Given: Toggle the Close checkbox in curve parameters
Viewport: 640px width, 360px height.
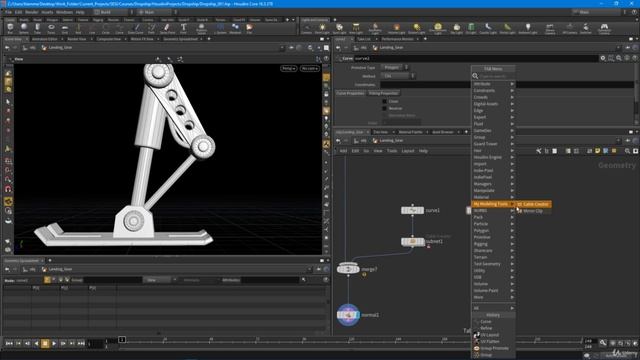Looking at the screenshot, I should (384, 101).
